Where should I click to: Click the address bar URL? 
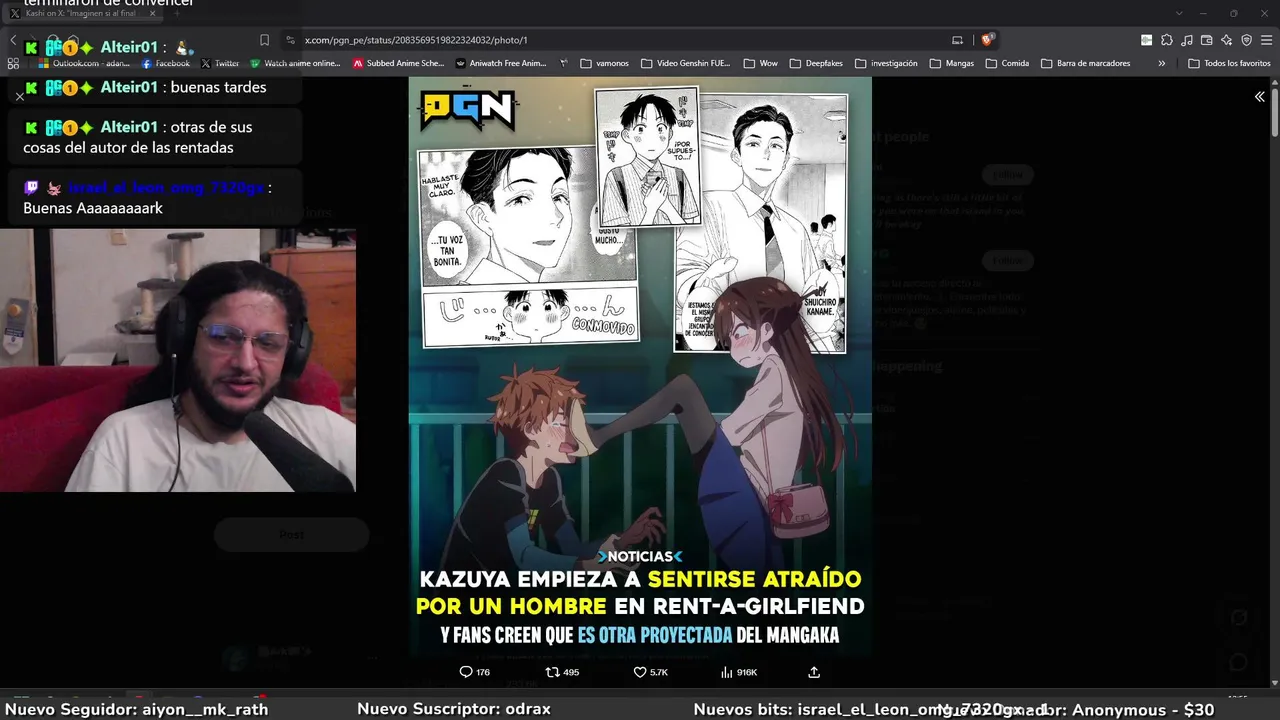[416, 40]
